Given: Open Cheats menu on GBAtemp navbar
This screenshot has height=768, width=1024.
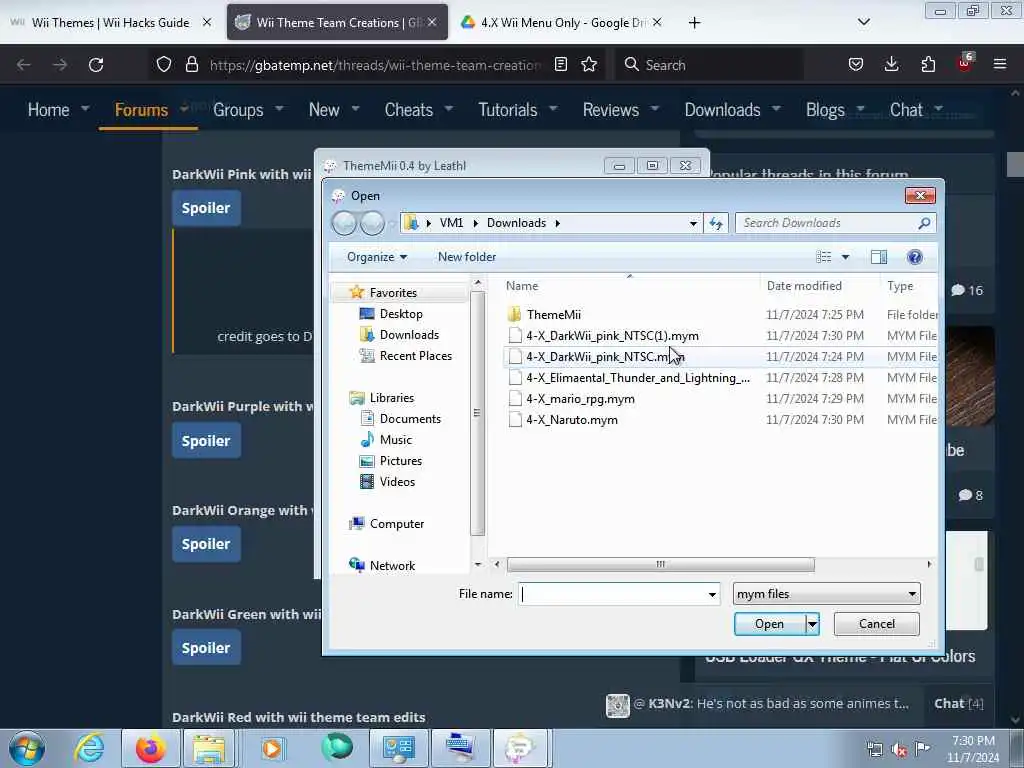Looking at the screenshot, I should click(408, 110).
